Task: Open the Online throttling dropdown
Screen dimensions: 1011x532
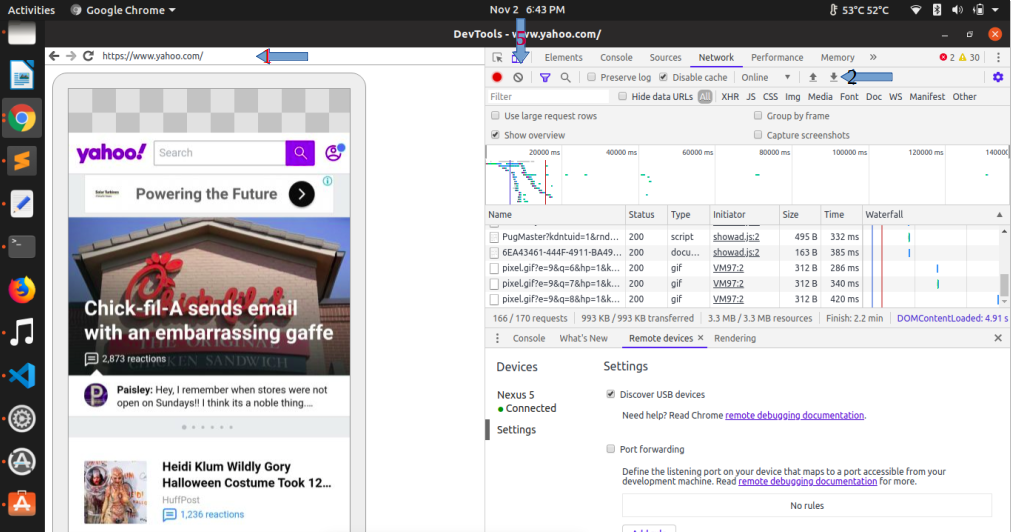Action: click(x=765, y=77)
